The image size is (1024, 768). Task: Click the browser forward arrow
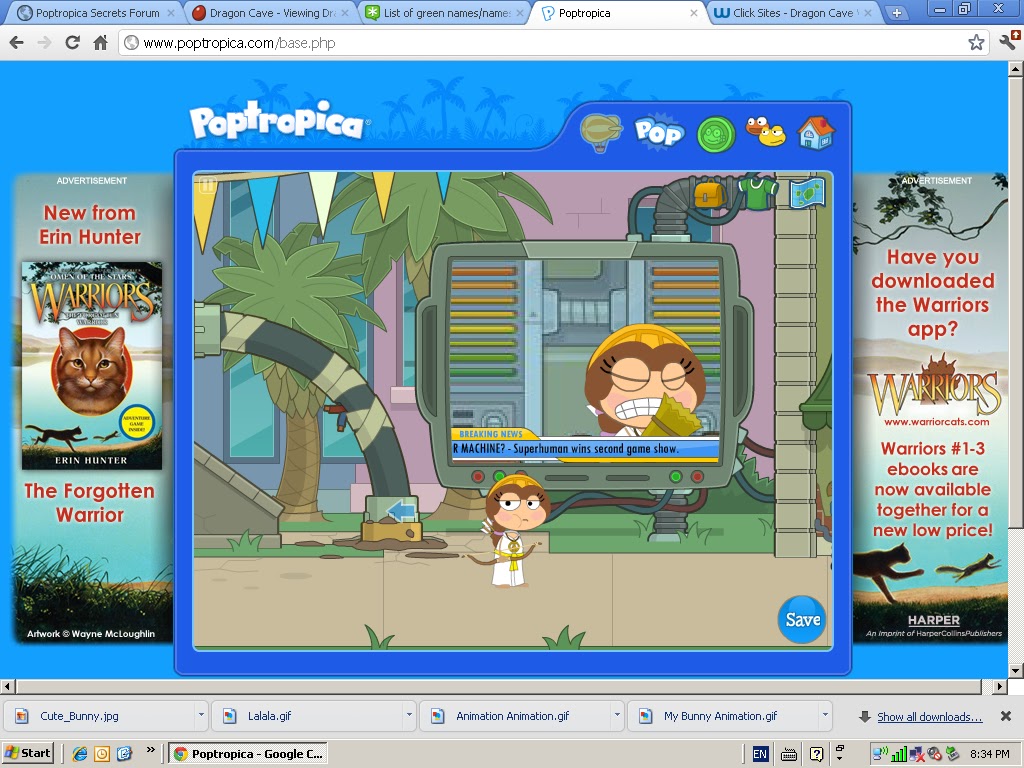(x=44, y=43)
